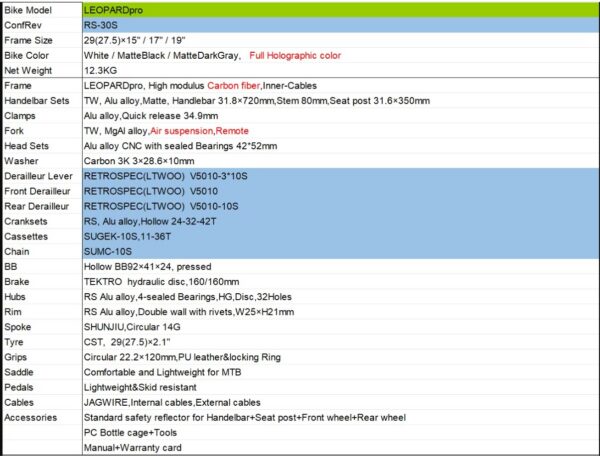The width and height of the screenshot is (600, 456).
Task: Click the '12.3KG' weight value
Action: click(x=101, y=70)
